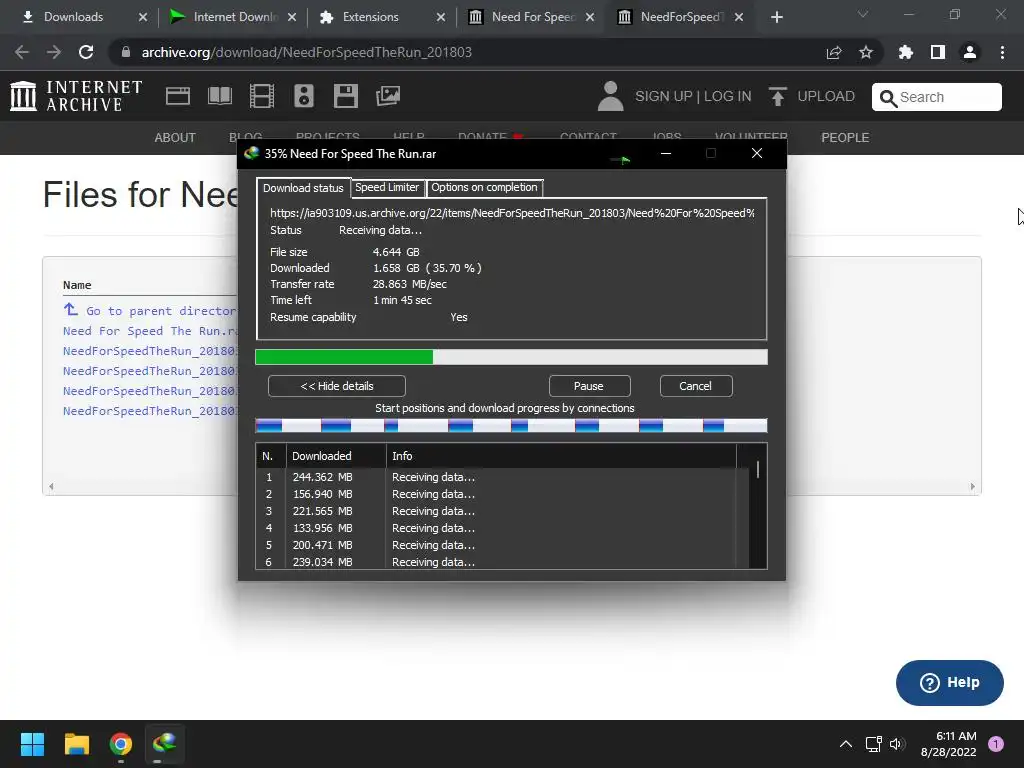The height and width of the screenshot is (768, 1024).
Task: Click the Need For Speed The Run.rar file link
Action: click(x=150, y=331)
